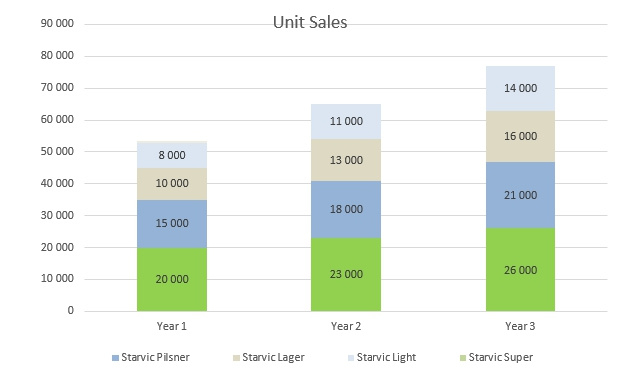
Task: Select the Year 3 16 000 Lager segment
Action: pyautogui.click(x=520, y=137)
